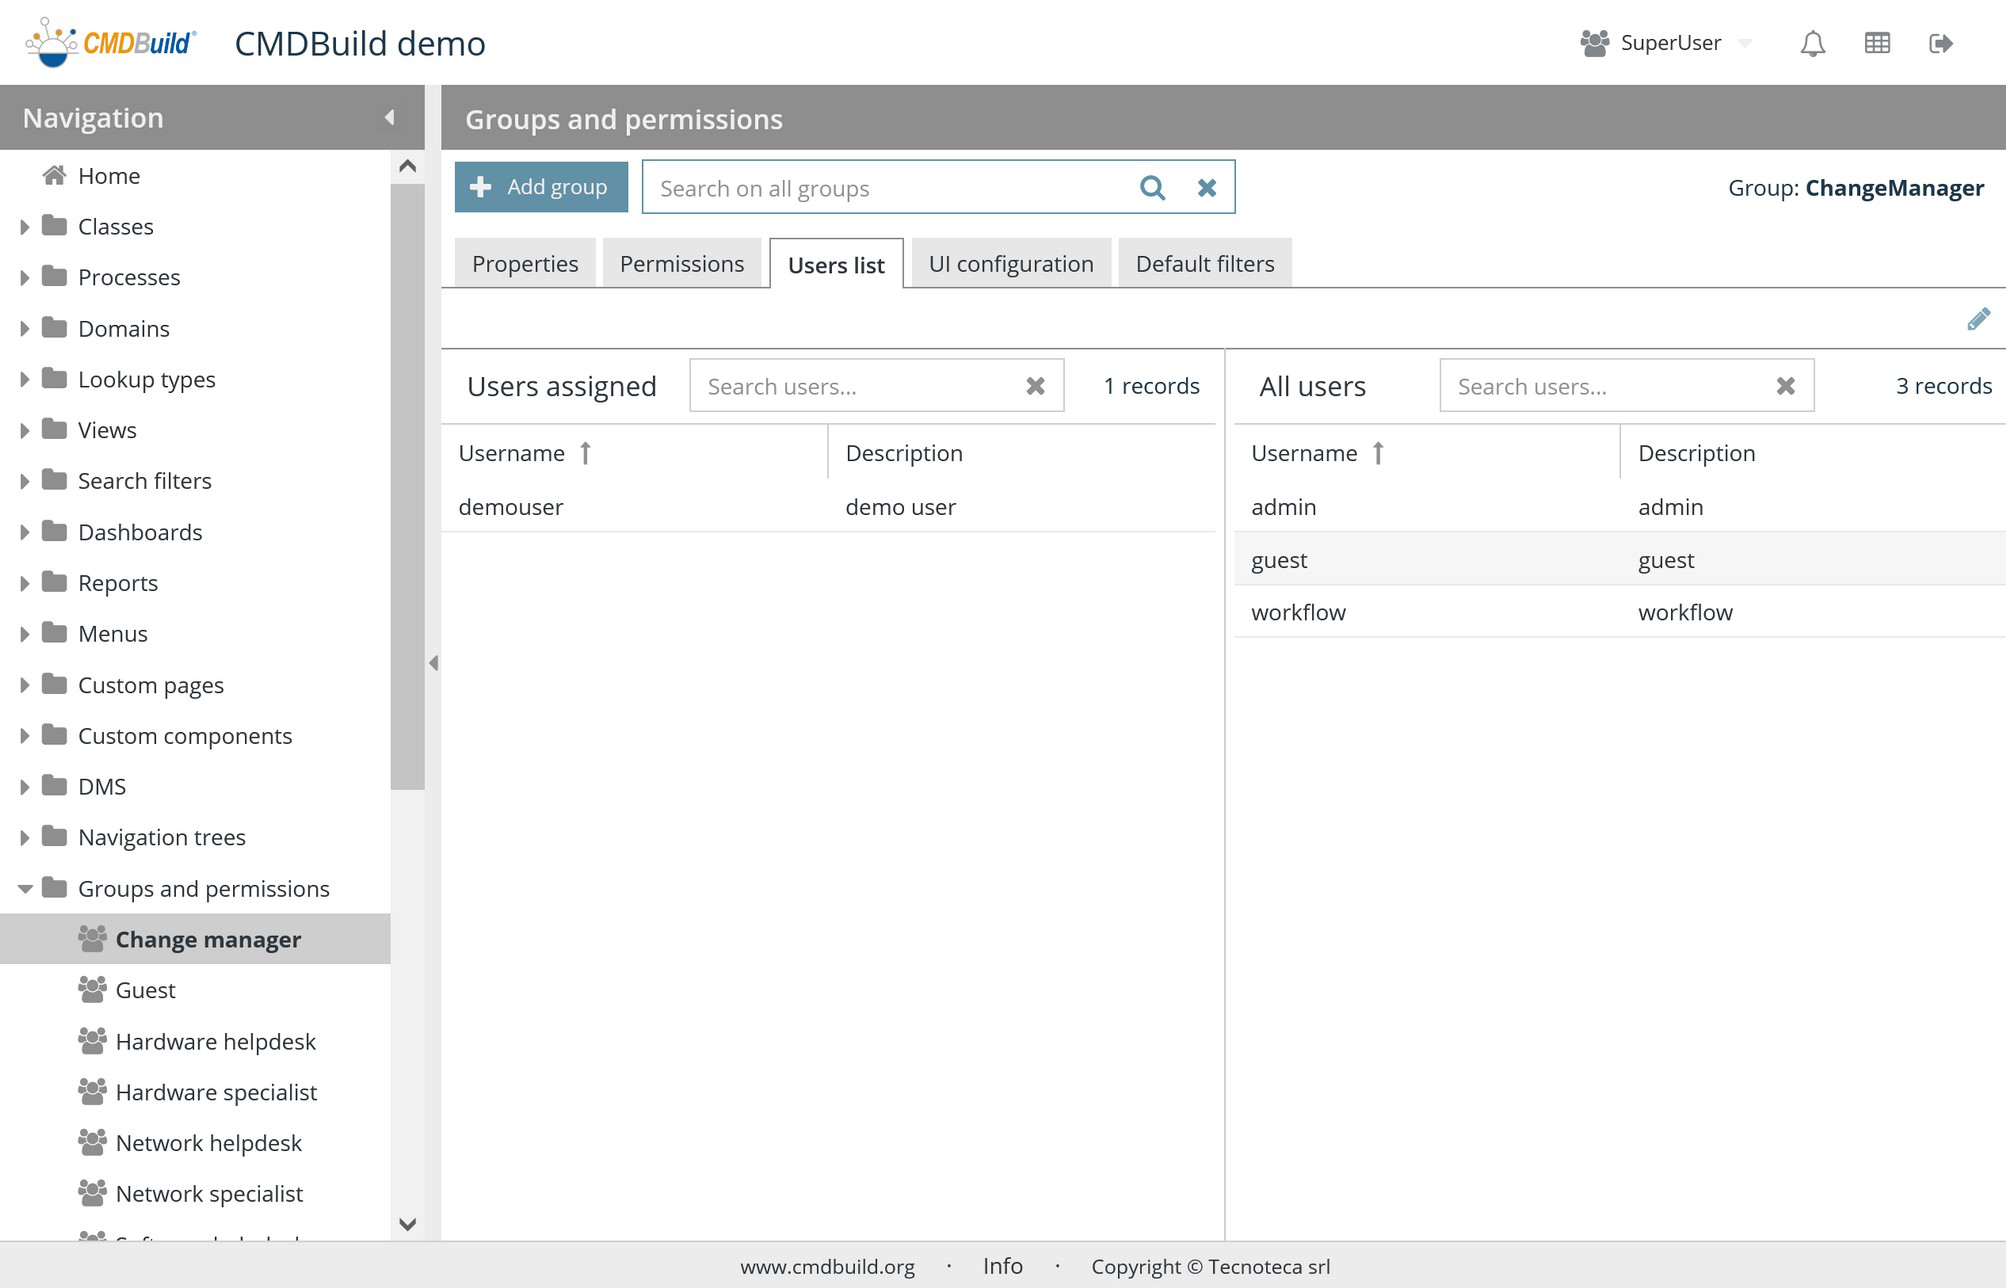Click the magnifier search icon for groups
Image resolution: width=2006 pixels, height=1288 pixels.
[1152, 188]
